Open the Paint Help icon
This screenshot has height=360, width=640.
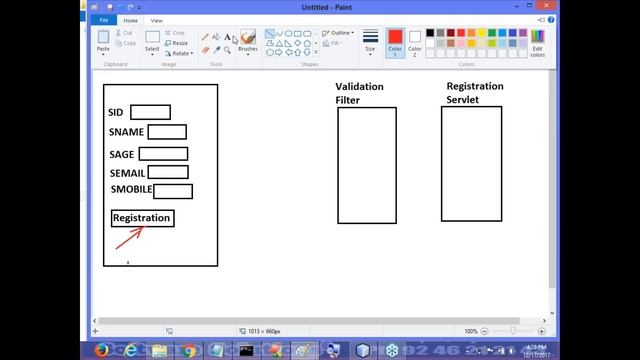tap(551, 20)
